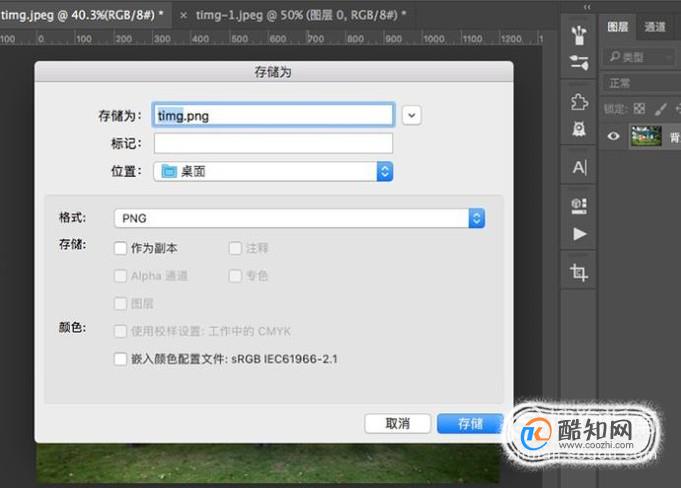The width and height of the screenshot is (681, 488).
Task: Open the Character panel 'A|' icon
Action: click(579, 167)
